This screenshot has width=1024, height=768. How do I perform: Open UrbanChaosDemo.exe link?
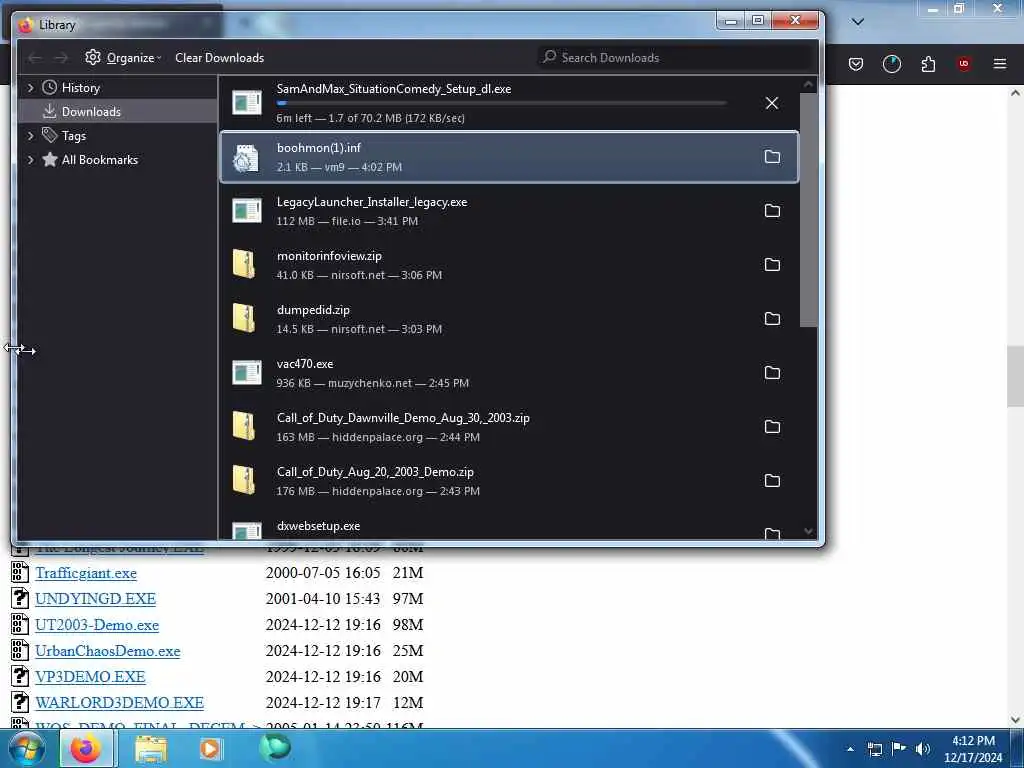108,651
